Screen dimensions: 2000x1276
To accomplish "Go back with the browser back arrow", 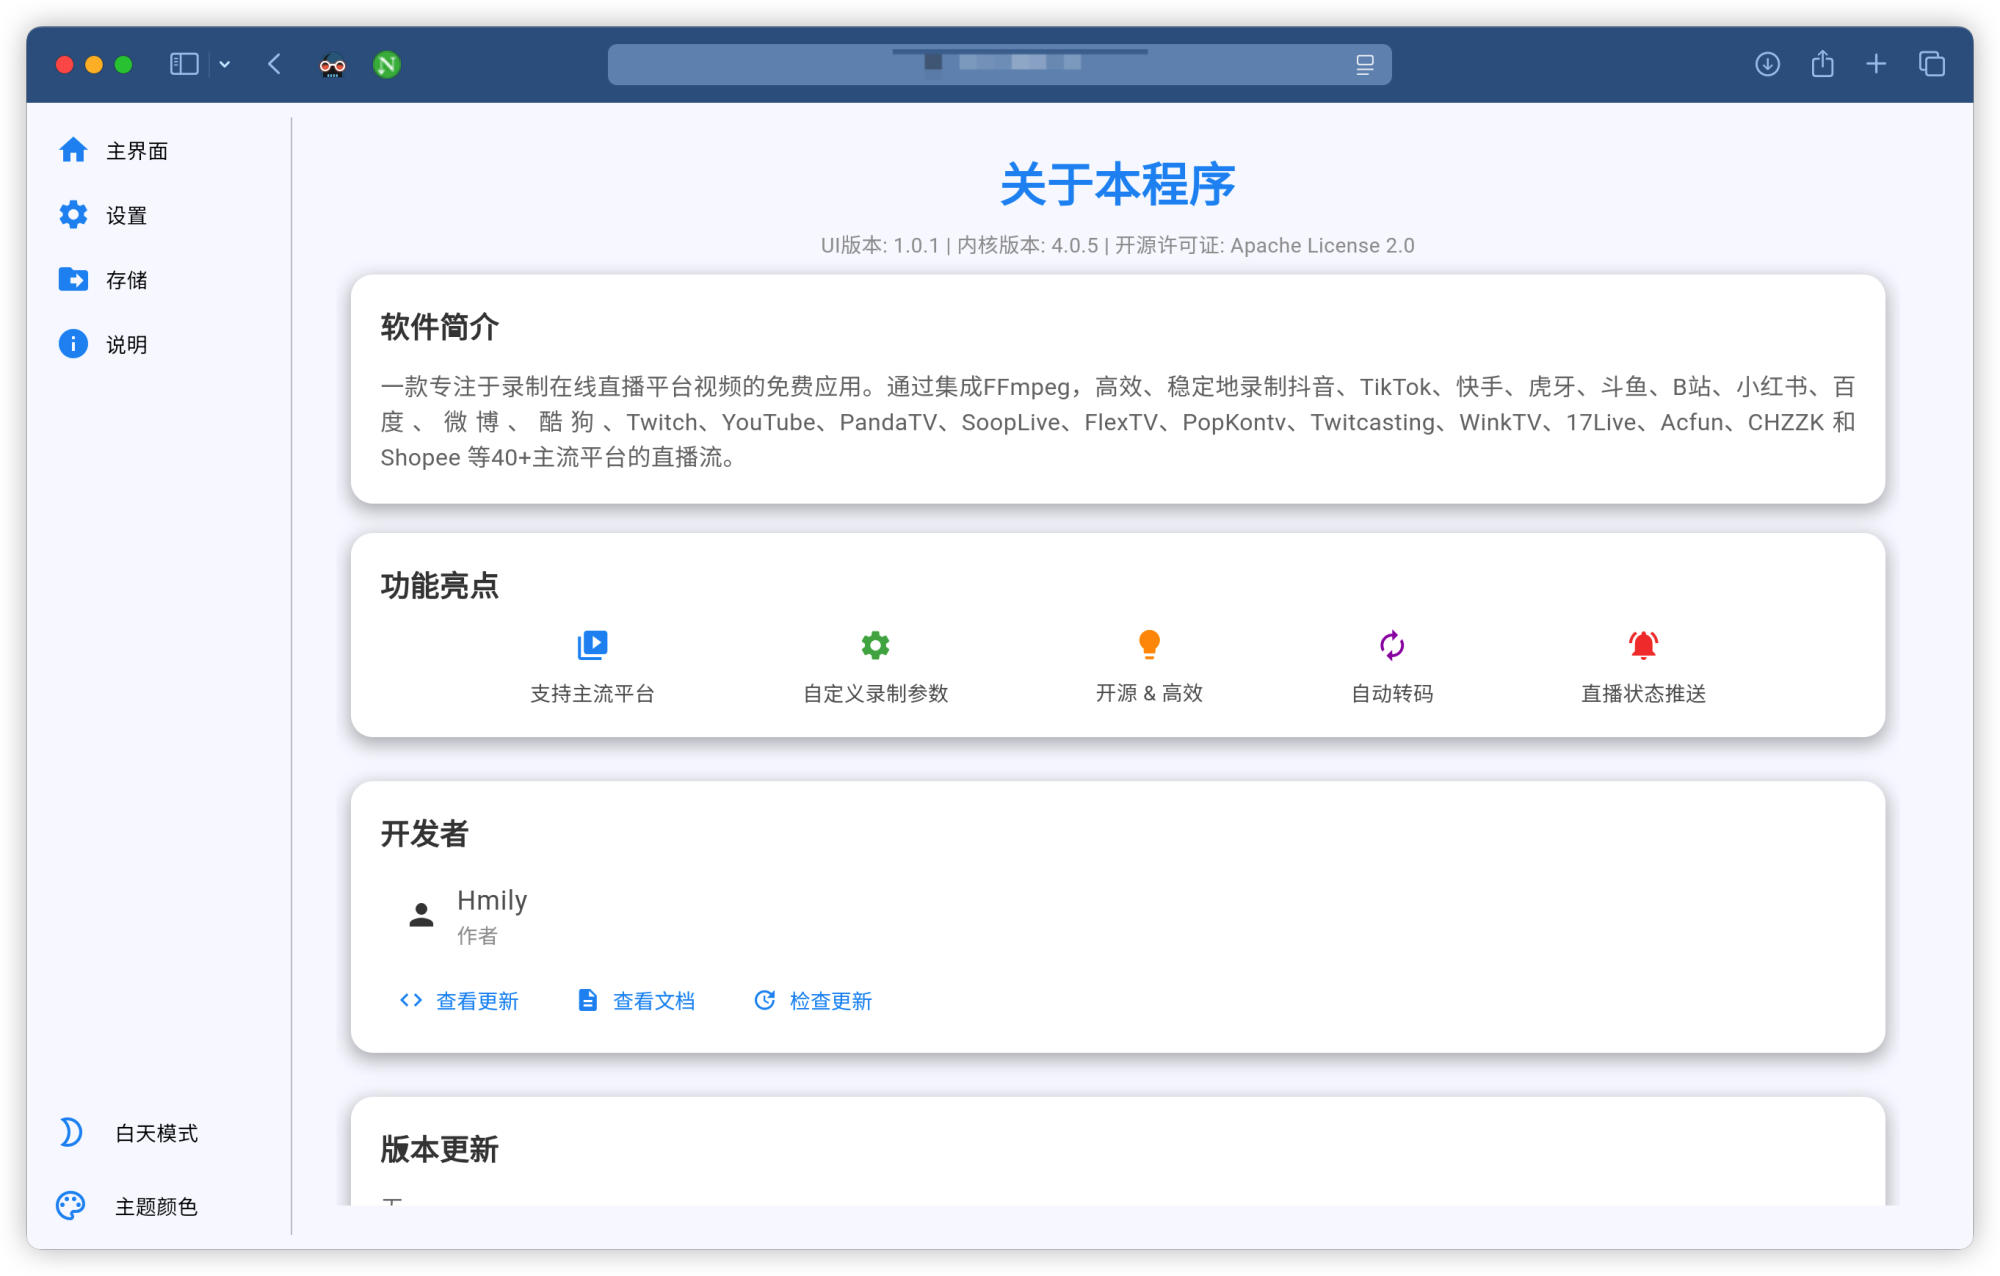I will pyautogui.click(x=275, y=64).
